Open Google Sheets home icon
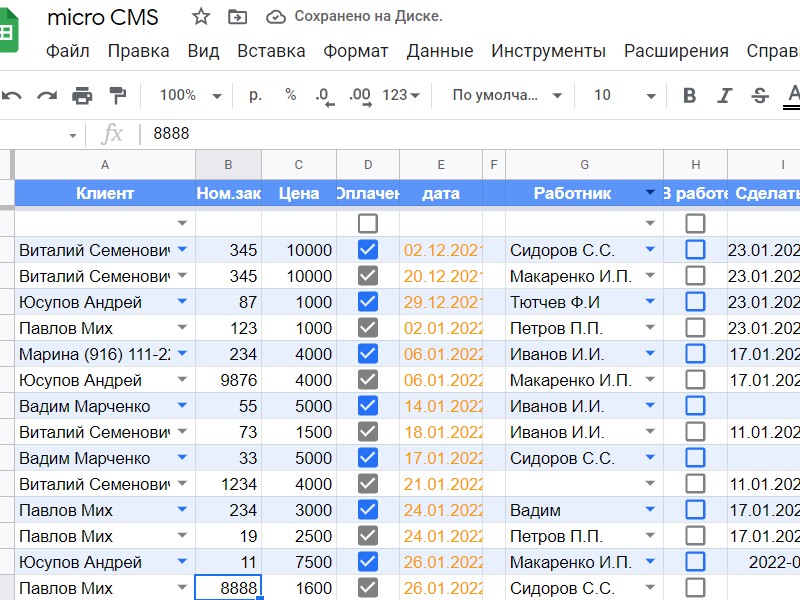Screen dimensions: 800x600 (9, 32)
